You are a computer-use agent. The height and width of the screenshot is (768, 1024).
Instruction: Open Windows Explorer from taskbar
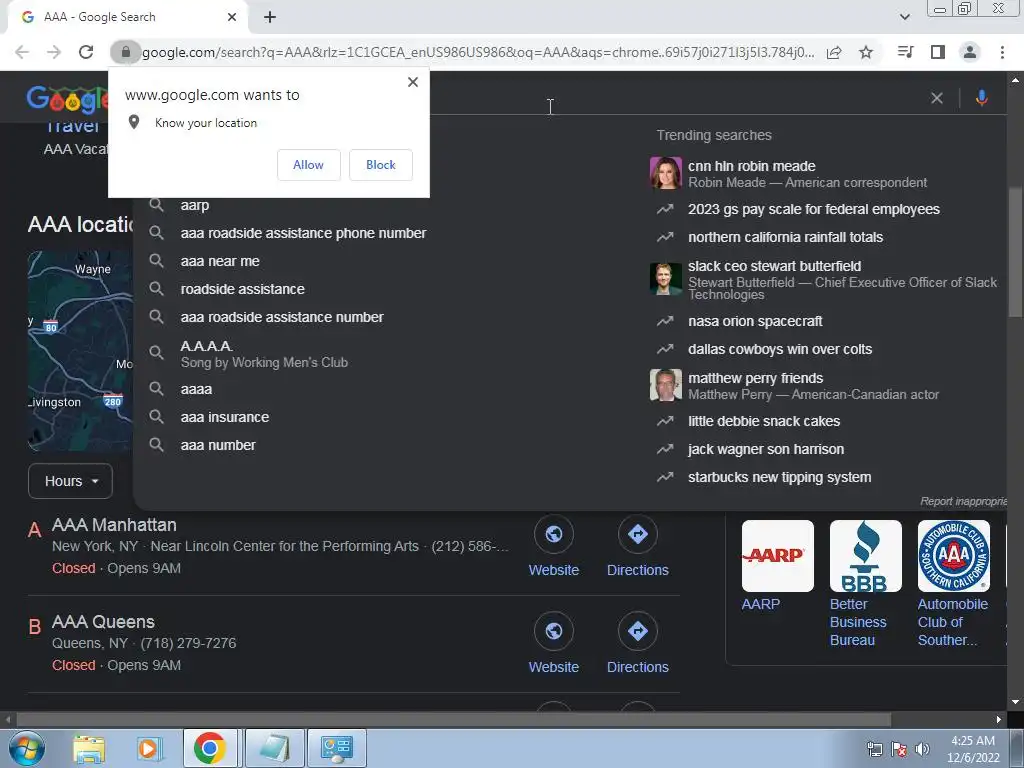click(89, 748)
